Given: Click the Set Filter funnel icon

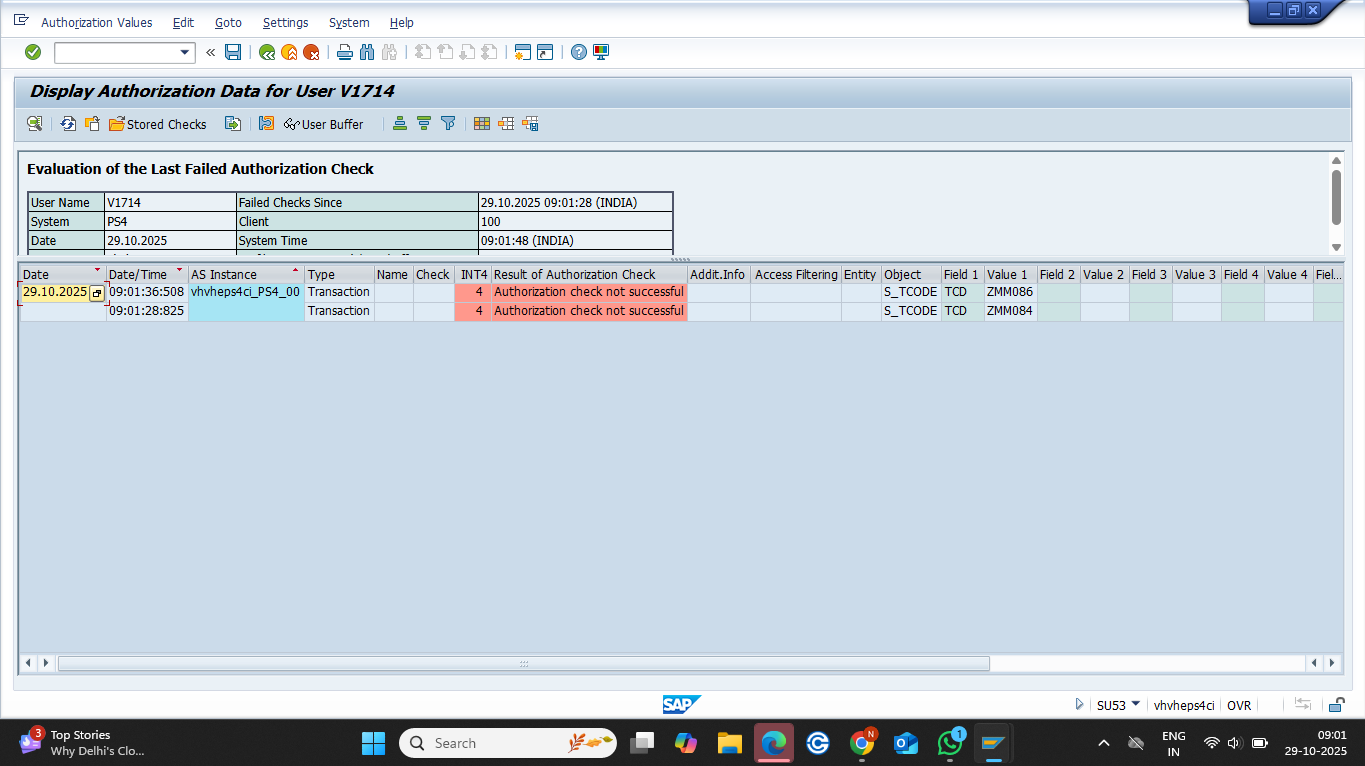Looking at the screenshot, I should (x=448, y=124).
